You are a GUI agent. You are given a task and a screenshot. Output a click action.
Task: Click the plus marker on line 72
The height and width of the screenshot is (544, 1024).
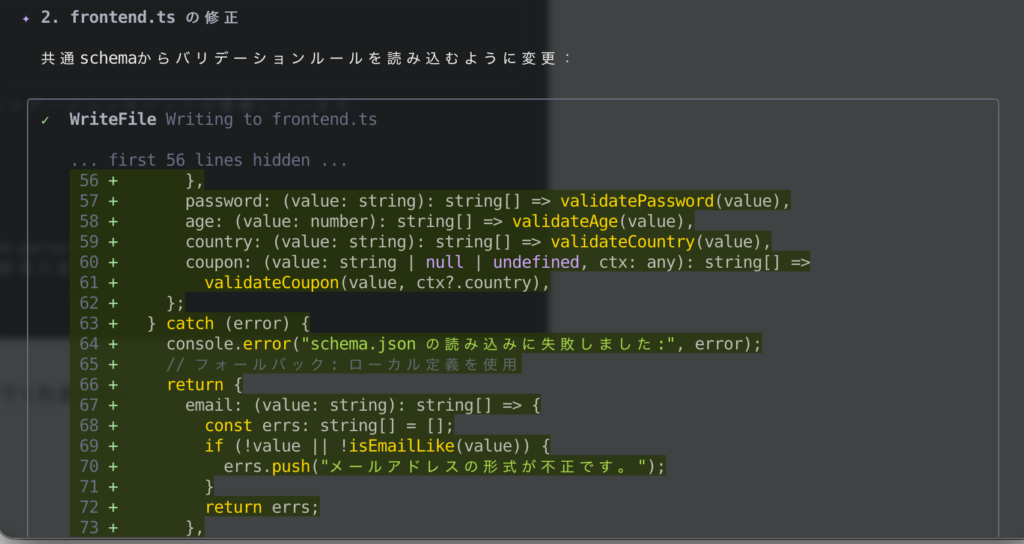[112, 508]
